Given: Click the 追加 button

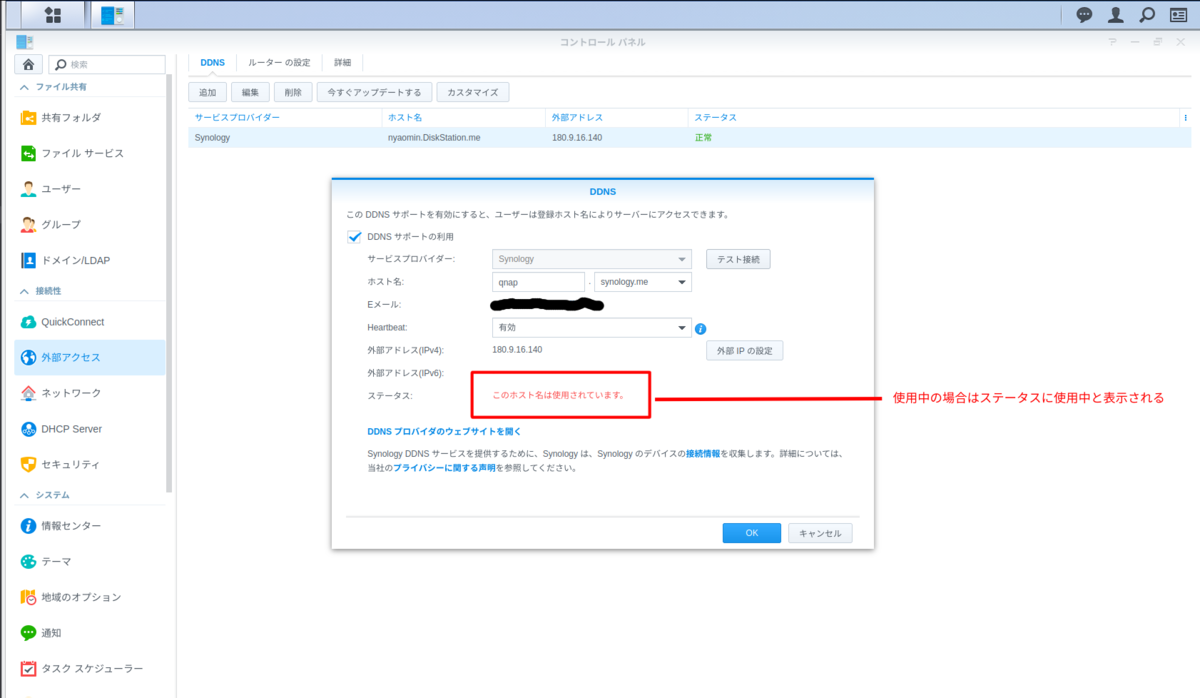Looking at the screenshot, I should tap(207, 92).
